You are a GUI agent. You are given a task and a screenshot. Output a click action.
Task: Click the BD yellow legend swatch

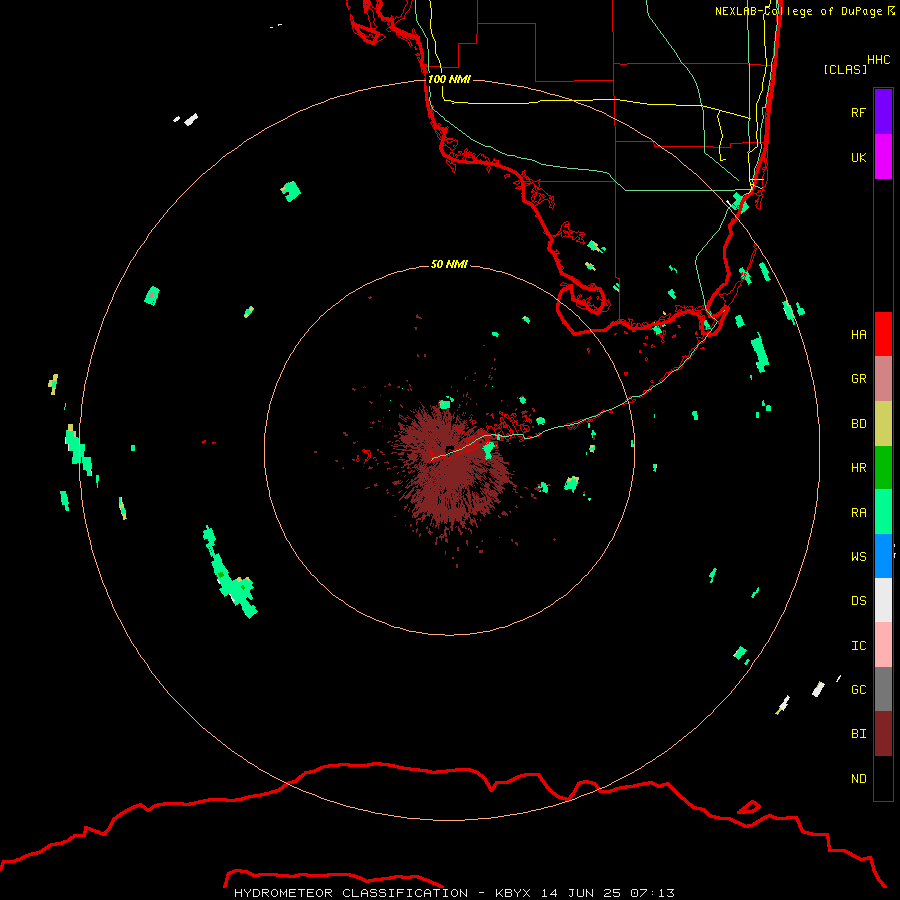[883, 424]
